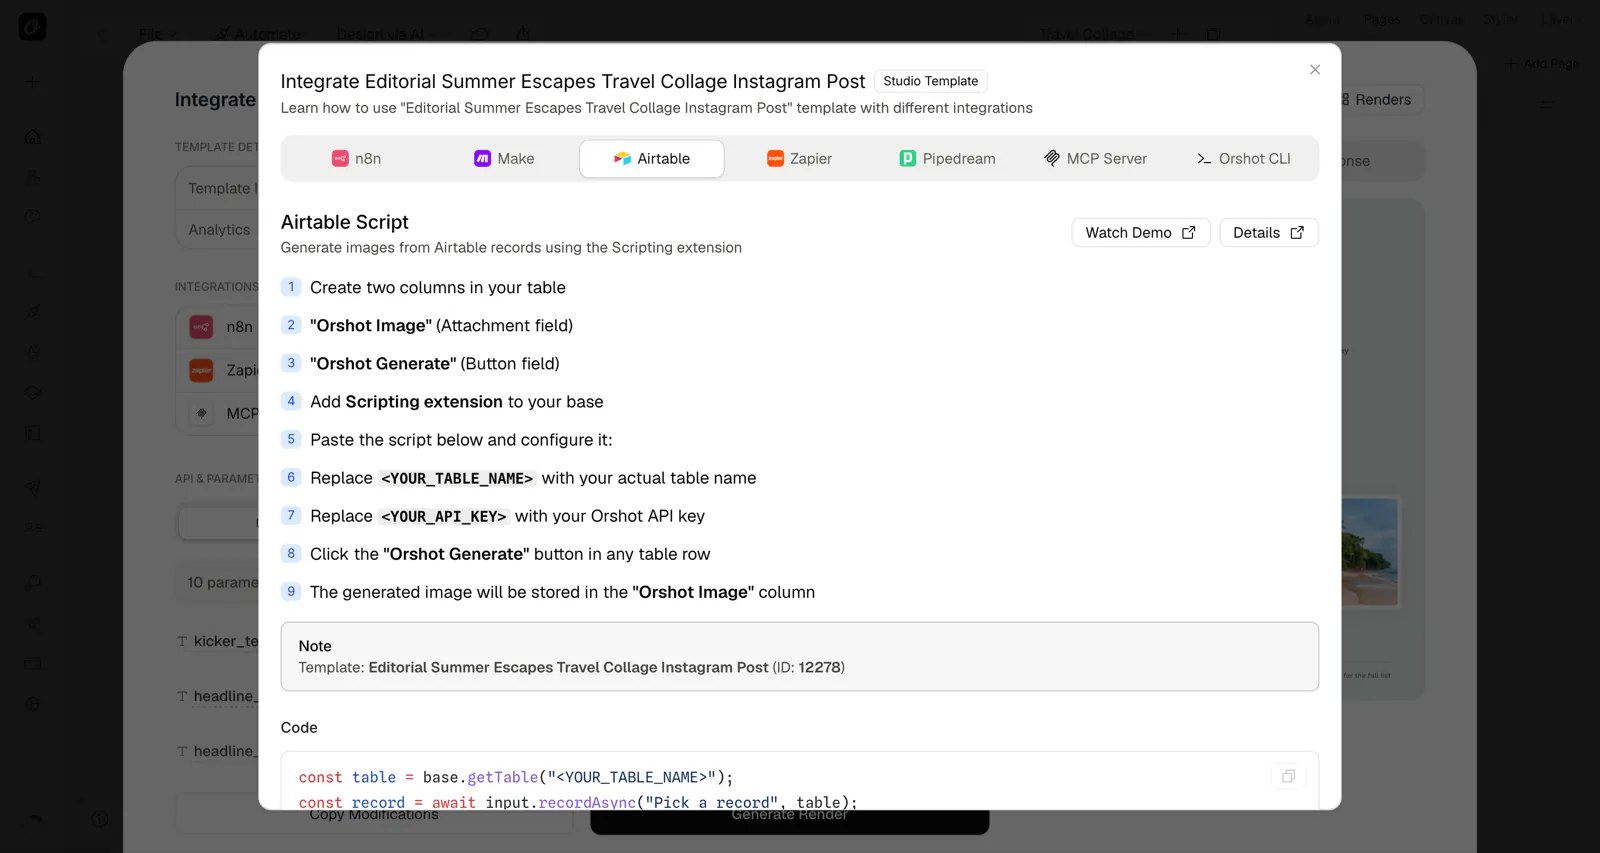
Task: Click step 8 about the Orshot Generate button
Action: click(x=510, y=554)
